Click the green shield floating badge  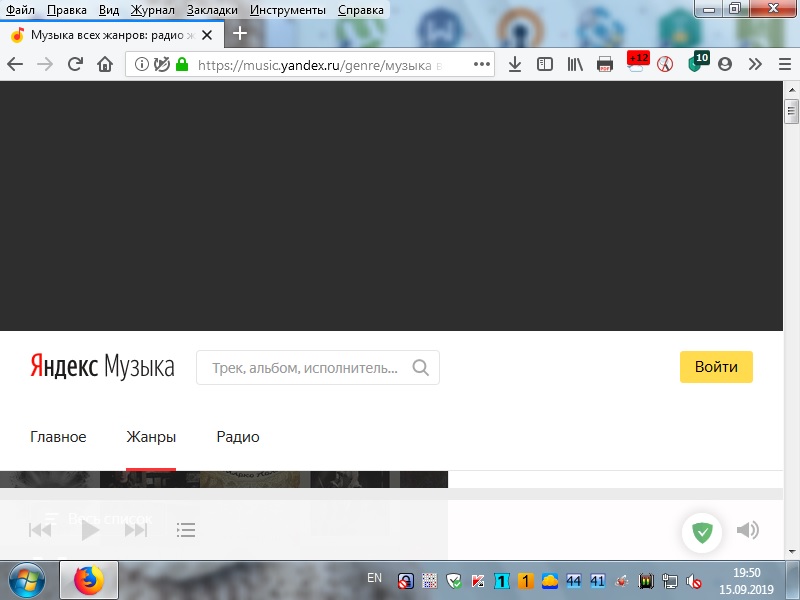tap(702, 533)
